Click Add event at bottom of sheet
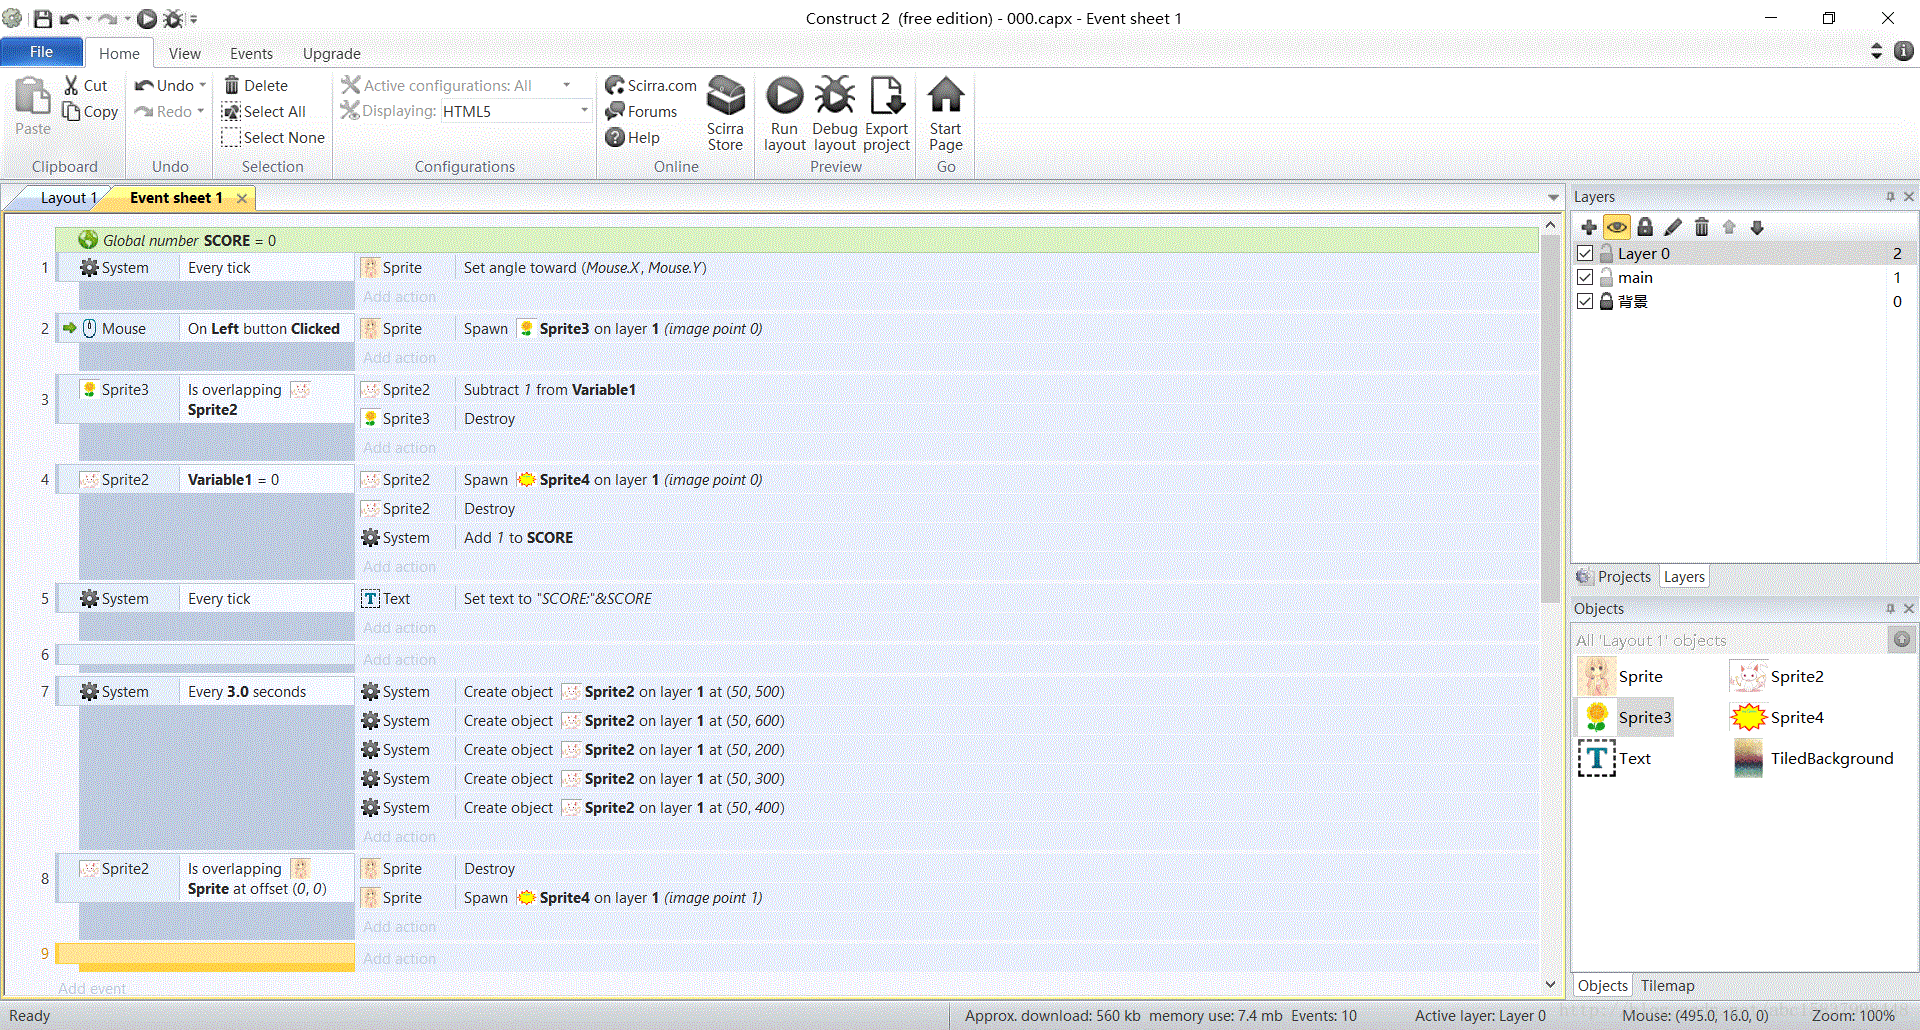Screen dimensions: 1920x1030 92,988
